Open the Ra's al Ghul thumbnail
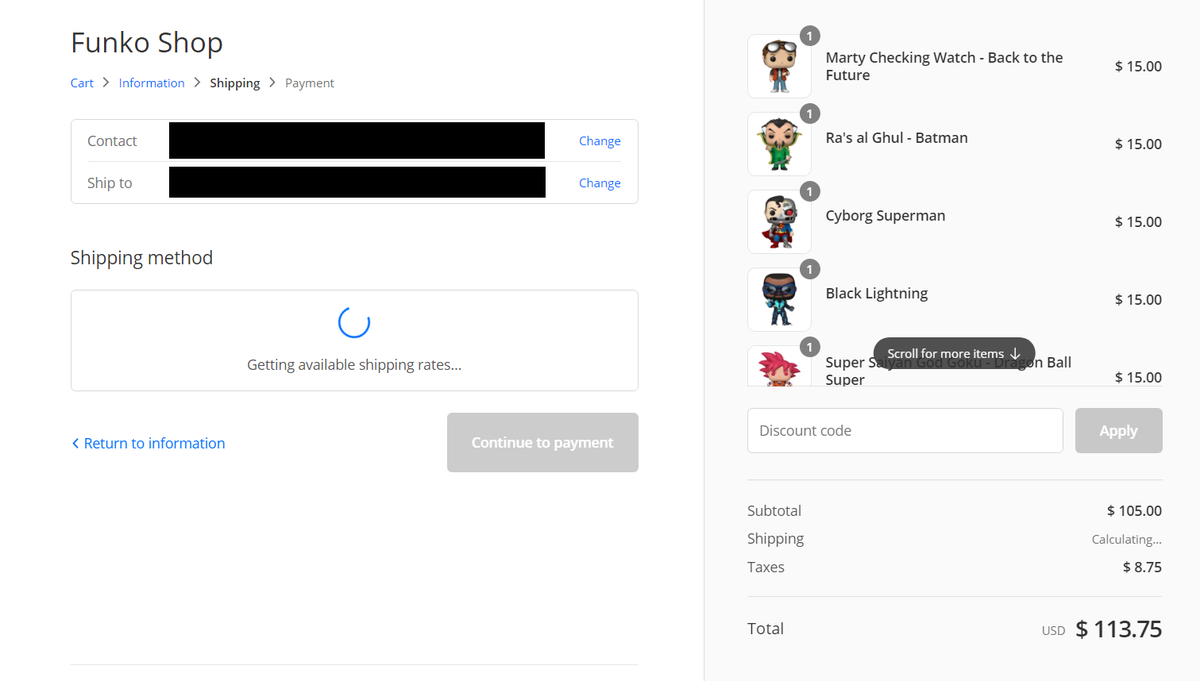 (779, 144)
